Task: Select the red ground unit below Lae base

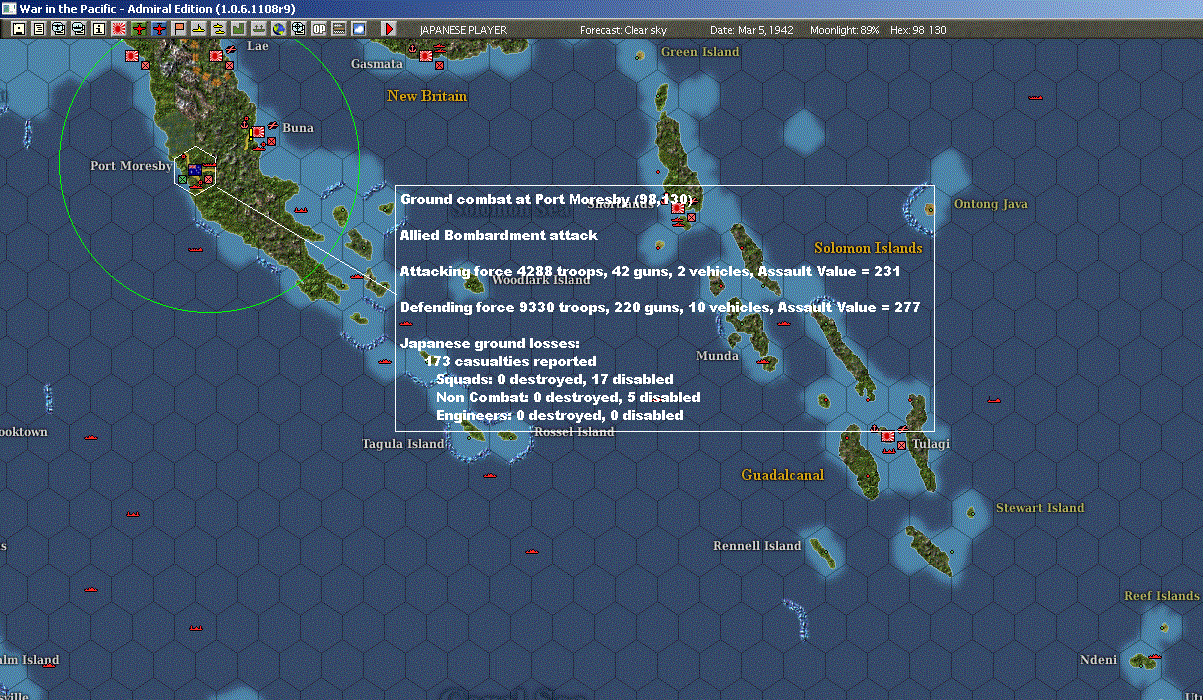Action: point(229,66)
